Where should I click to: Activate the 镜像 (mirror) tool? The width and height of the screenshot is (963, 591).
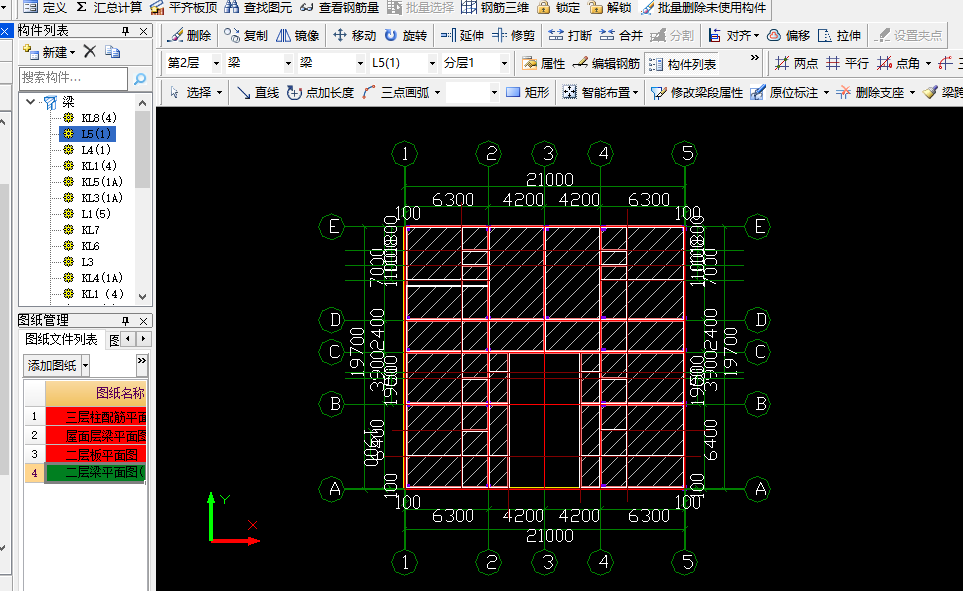coord(298,36)
